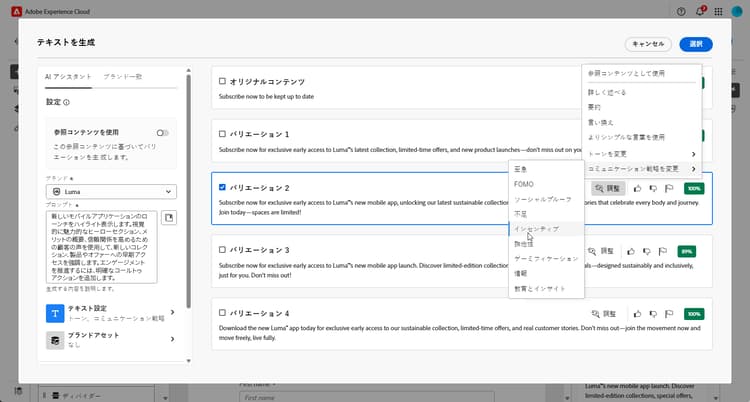Select 至急 strategy option
750x402 pixels.
click(x=546, y=169)
